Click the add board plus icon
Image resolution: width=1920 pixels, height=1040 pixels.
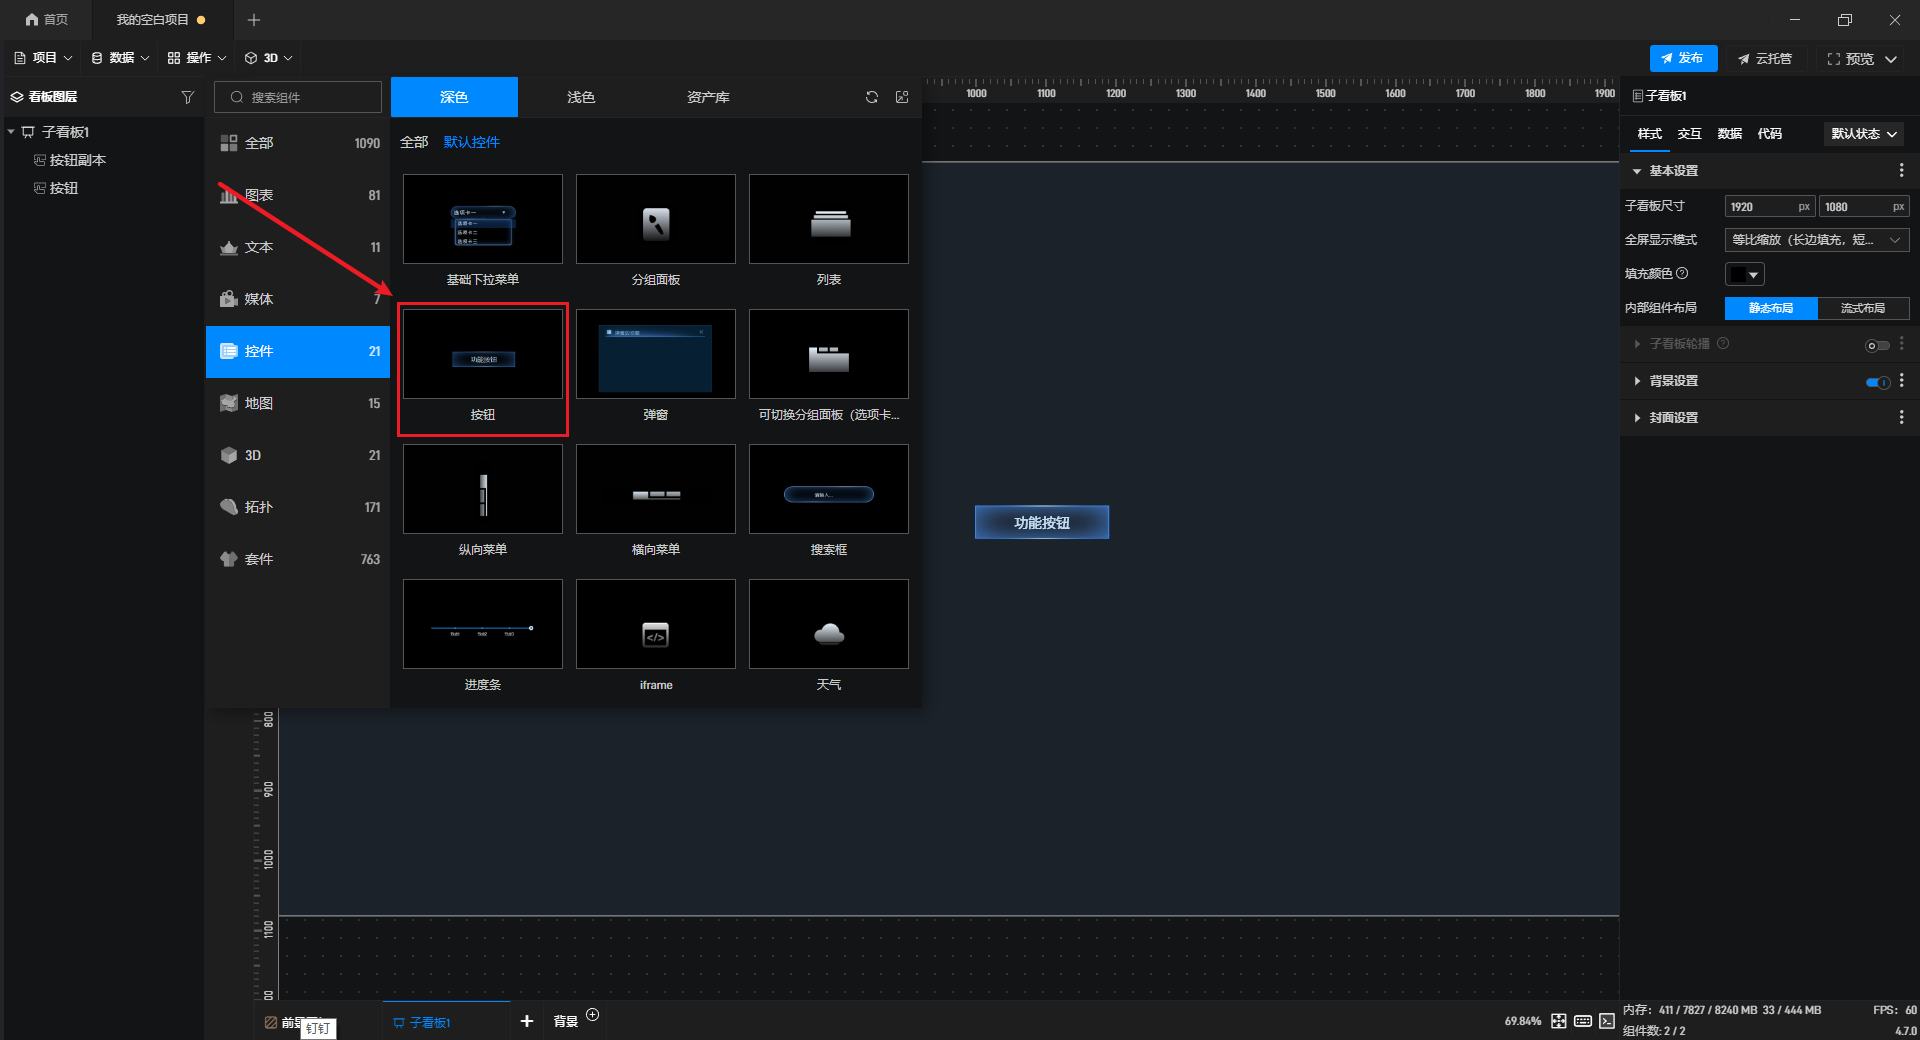tap(527, 1021)
